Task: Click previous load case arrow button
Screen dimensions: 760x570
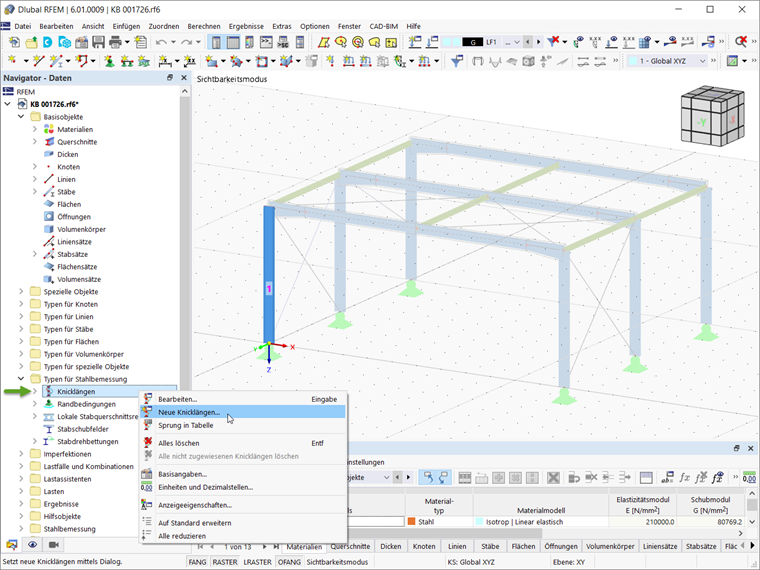Action: (x=527, y=42)
